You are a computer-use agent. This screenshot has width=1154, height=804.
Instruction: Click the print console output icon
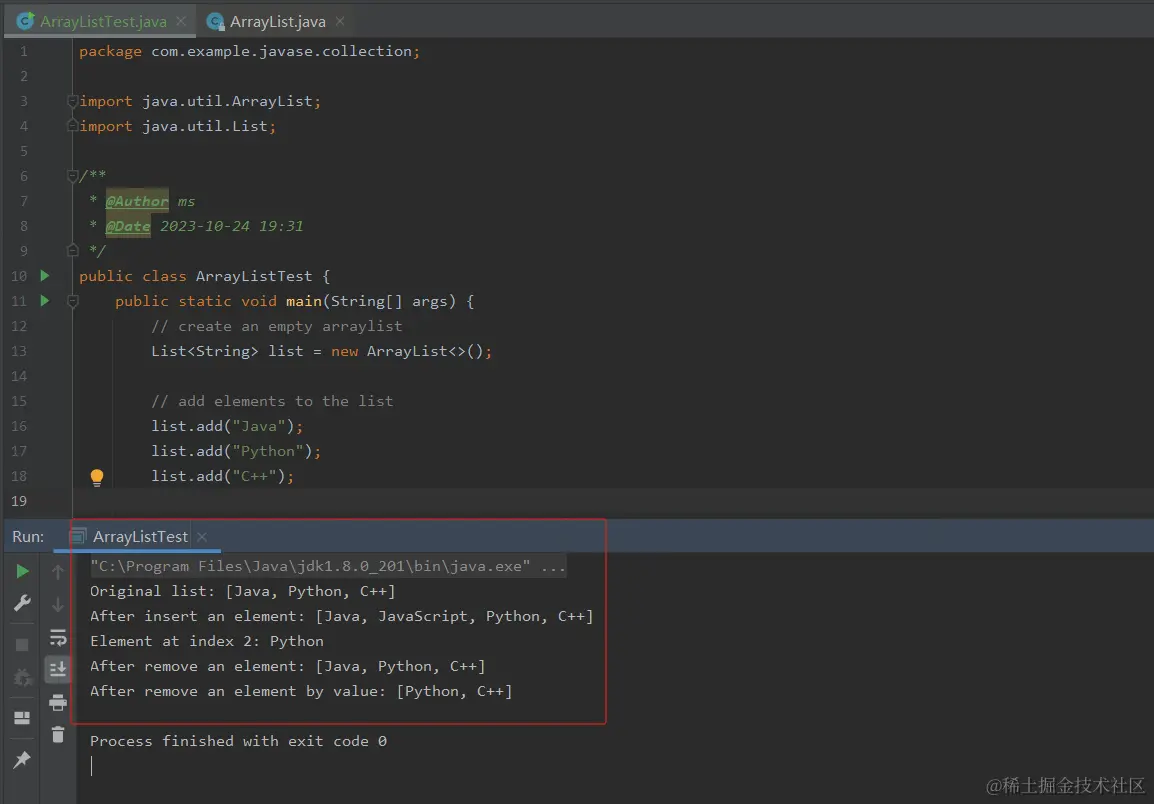[58, 702]
